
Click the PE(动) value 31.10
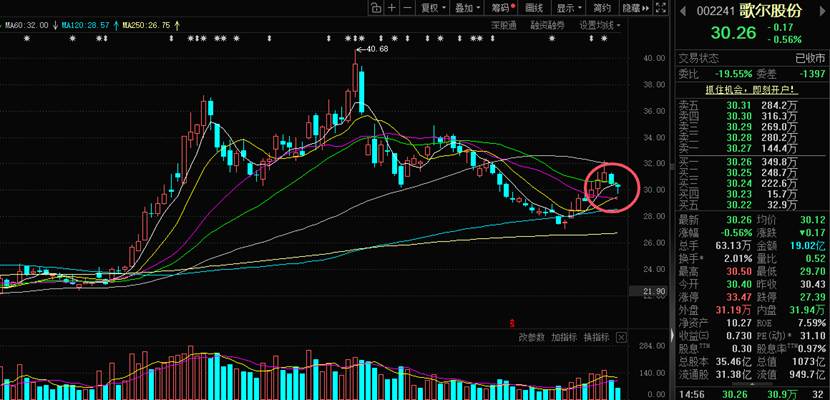point(813,336)
